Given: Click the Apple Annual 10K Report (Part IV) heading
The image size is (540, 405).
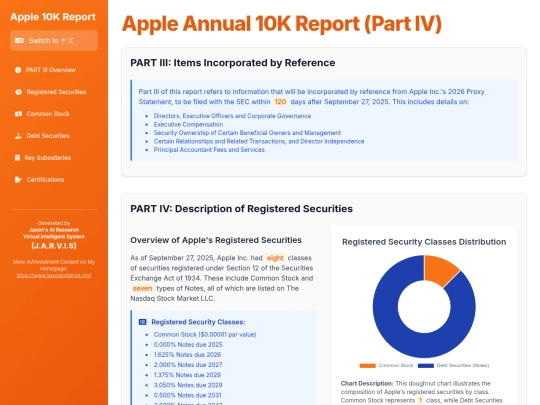Looking at the screenshot, I should click(x=282, y=24).
